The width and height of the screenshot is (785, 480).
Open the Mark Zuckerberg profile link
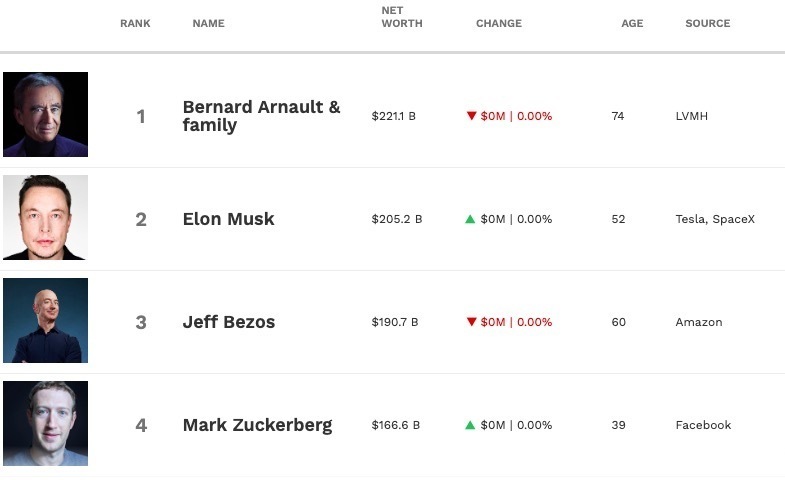click(257, 425)
